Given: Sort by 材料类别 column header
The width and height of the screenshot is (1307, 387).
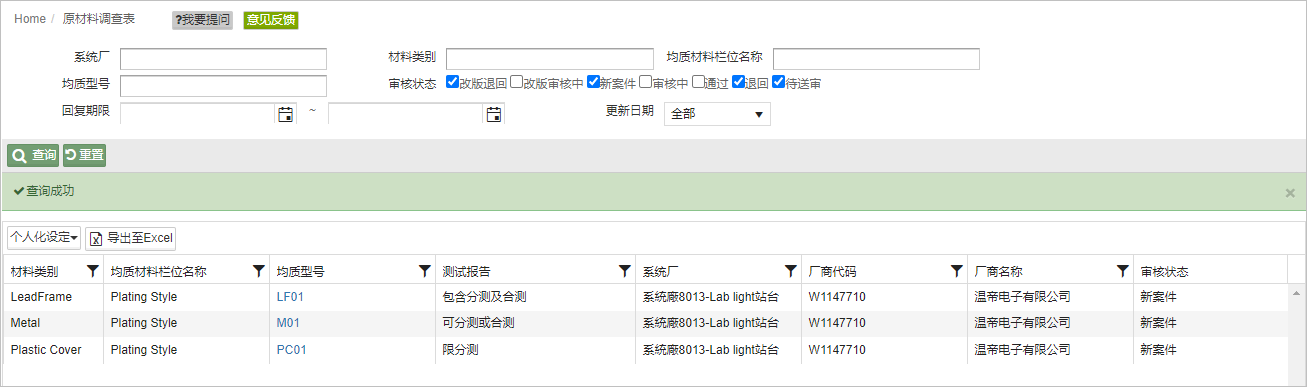Looking at the screenshot, I should tap(34, 272).
